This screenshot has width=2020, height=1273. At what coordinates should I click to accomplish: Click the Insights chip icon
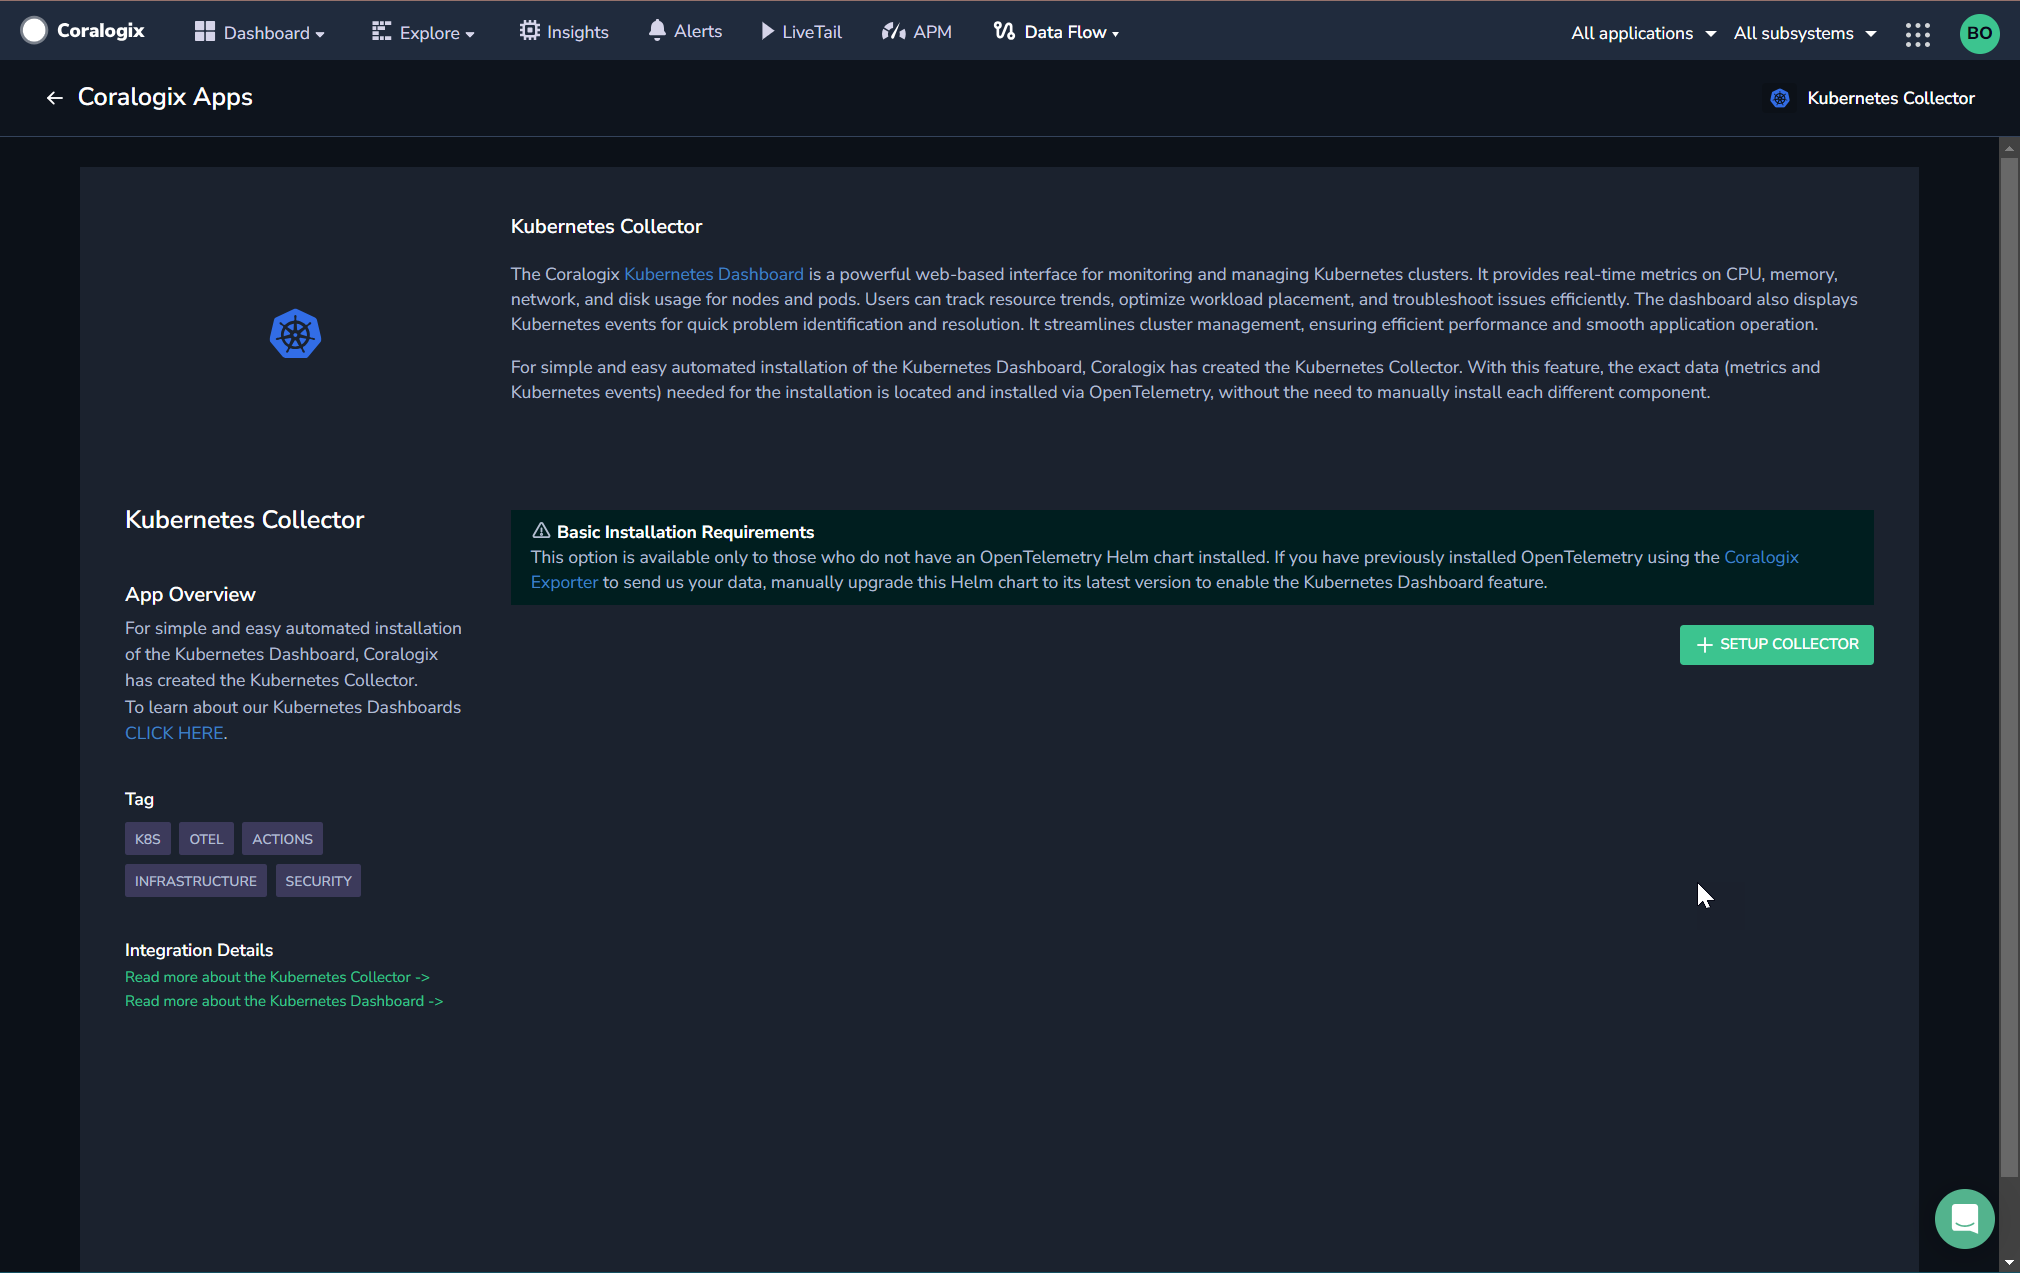click(529, 31)
